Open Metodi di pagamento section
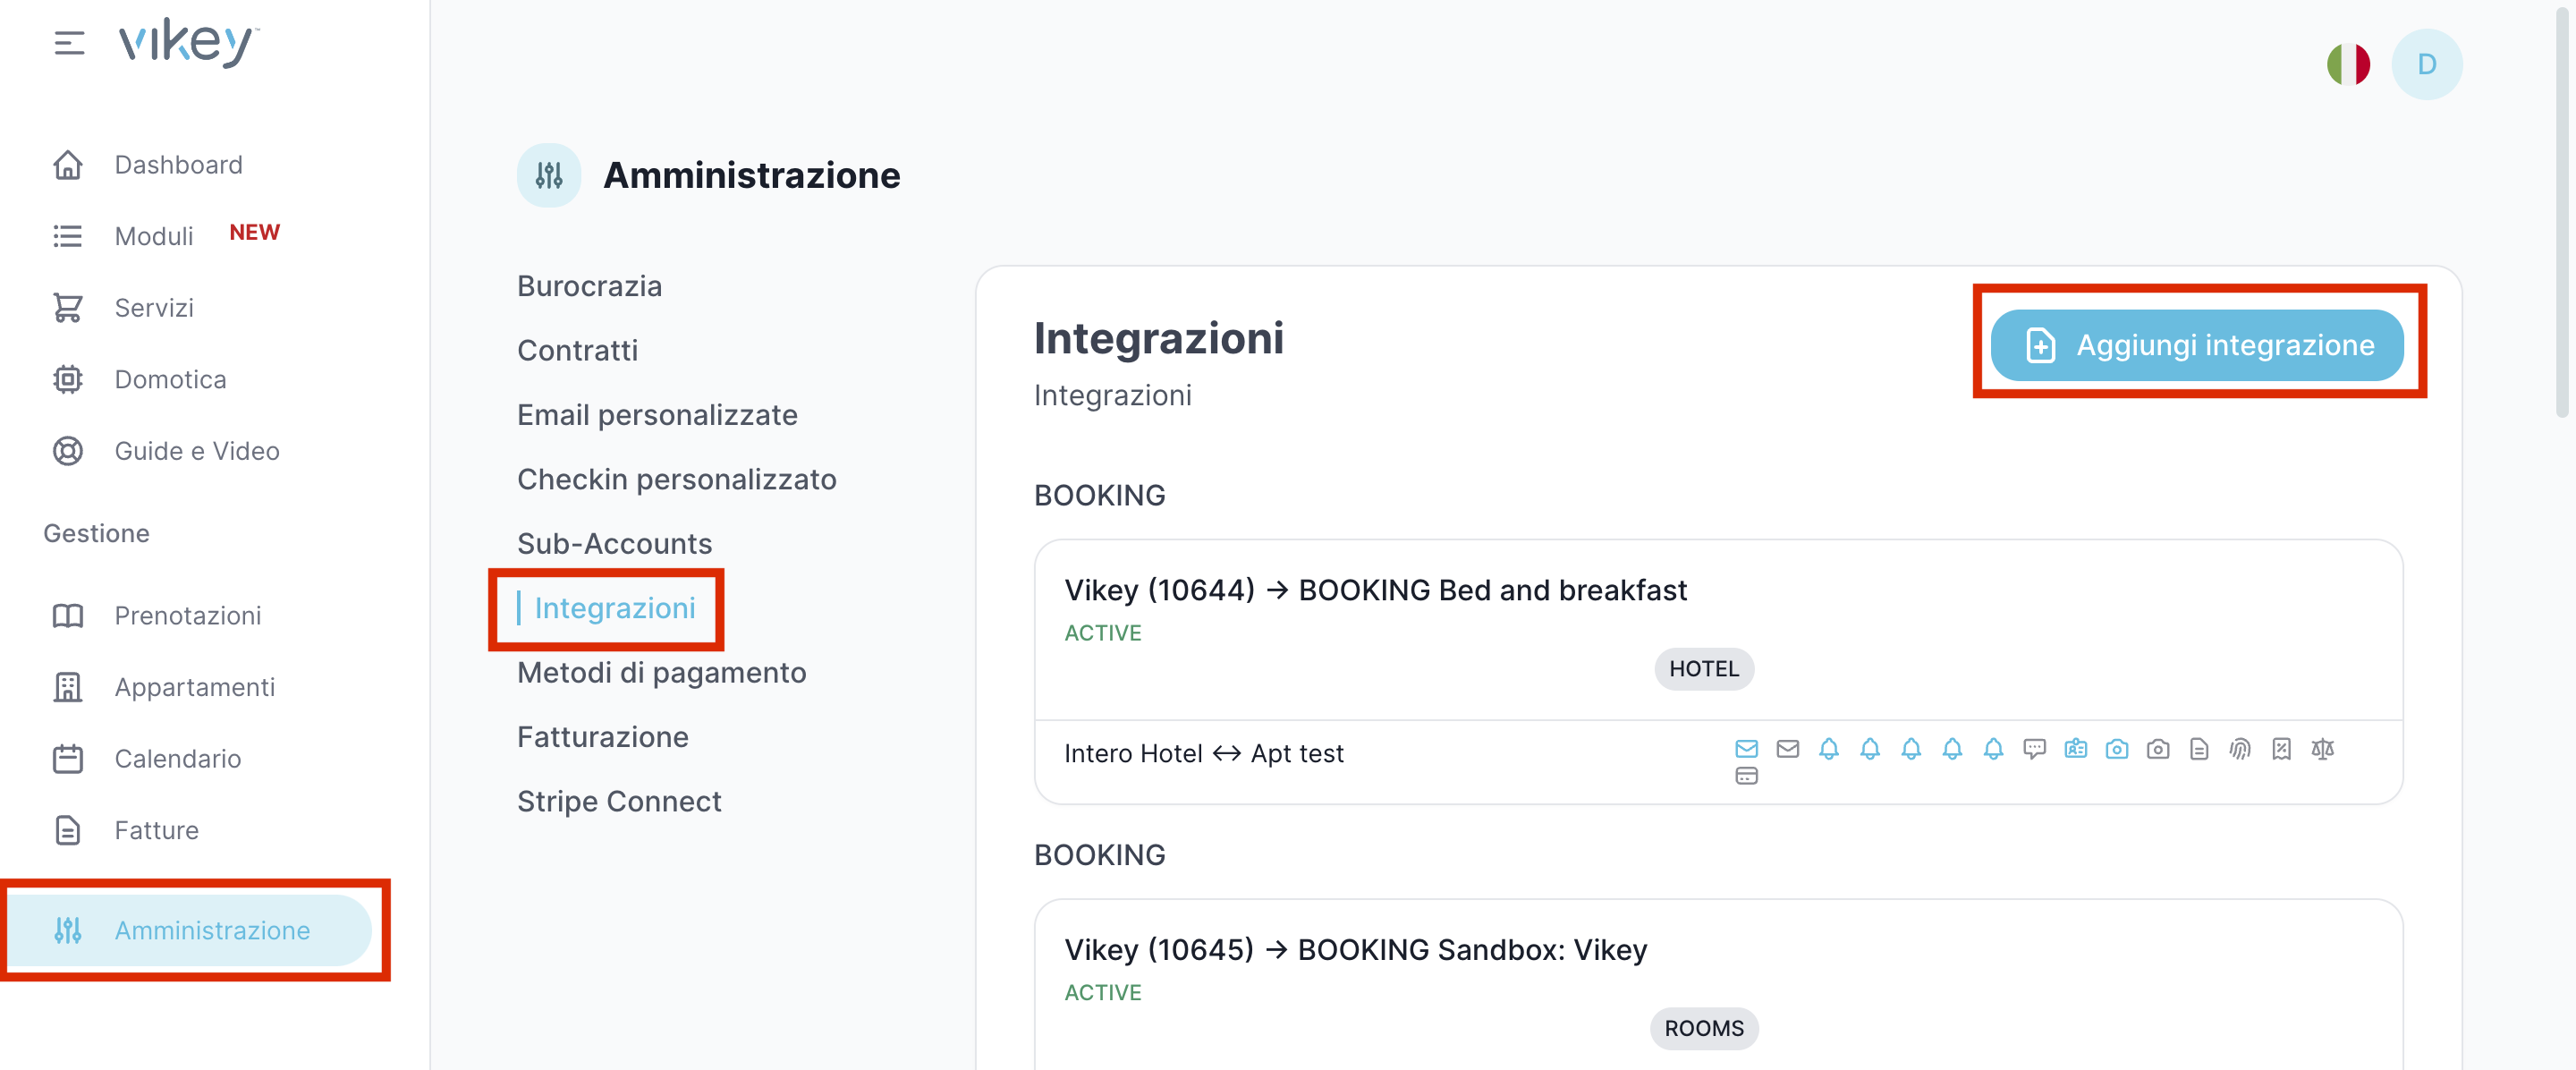 (x=661, y=672)
